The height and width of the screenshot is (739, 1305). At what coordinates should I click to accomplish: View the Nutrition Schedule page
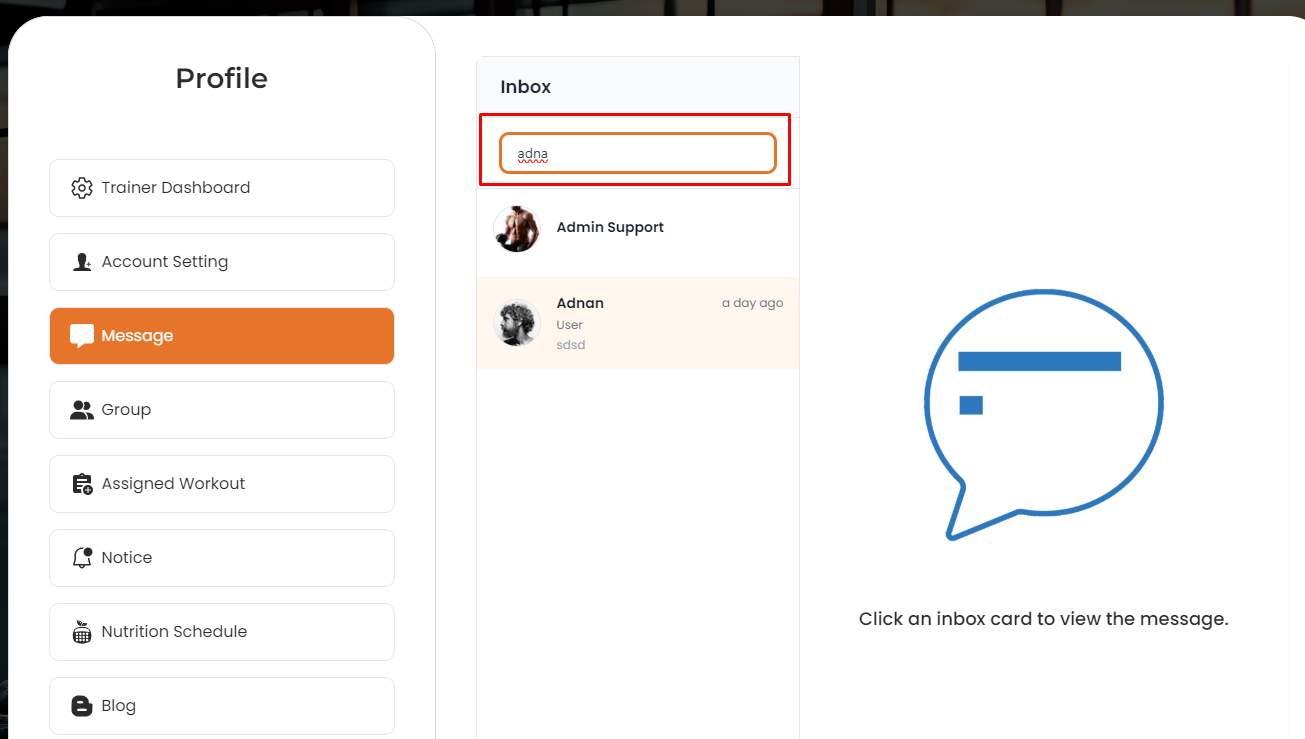[221, 632]
